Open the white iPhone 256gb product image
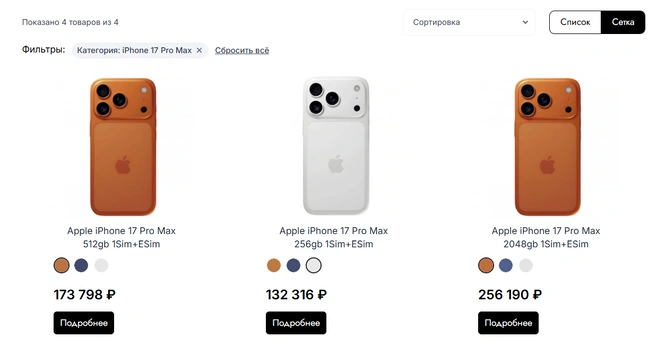 [336, 146]
